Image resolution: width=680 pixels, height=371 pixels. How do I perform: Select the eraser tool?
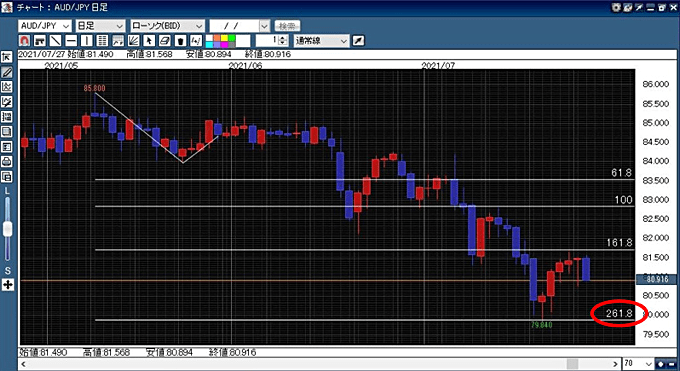click(165, 41)
